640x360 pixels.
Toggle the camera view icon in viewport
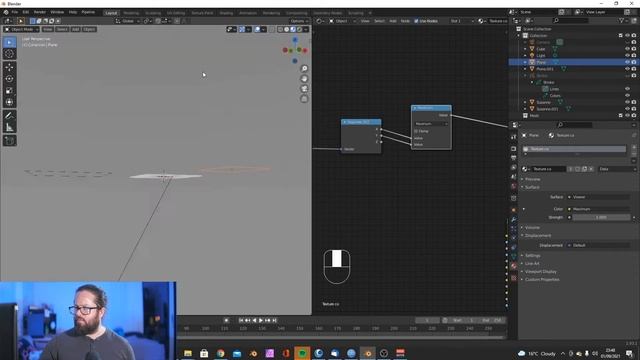(x=304, y=89)
